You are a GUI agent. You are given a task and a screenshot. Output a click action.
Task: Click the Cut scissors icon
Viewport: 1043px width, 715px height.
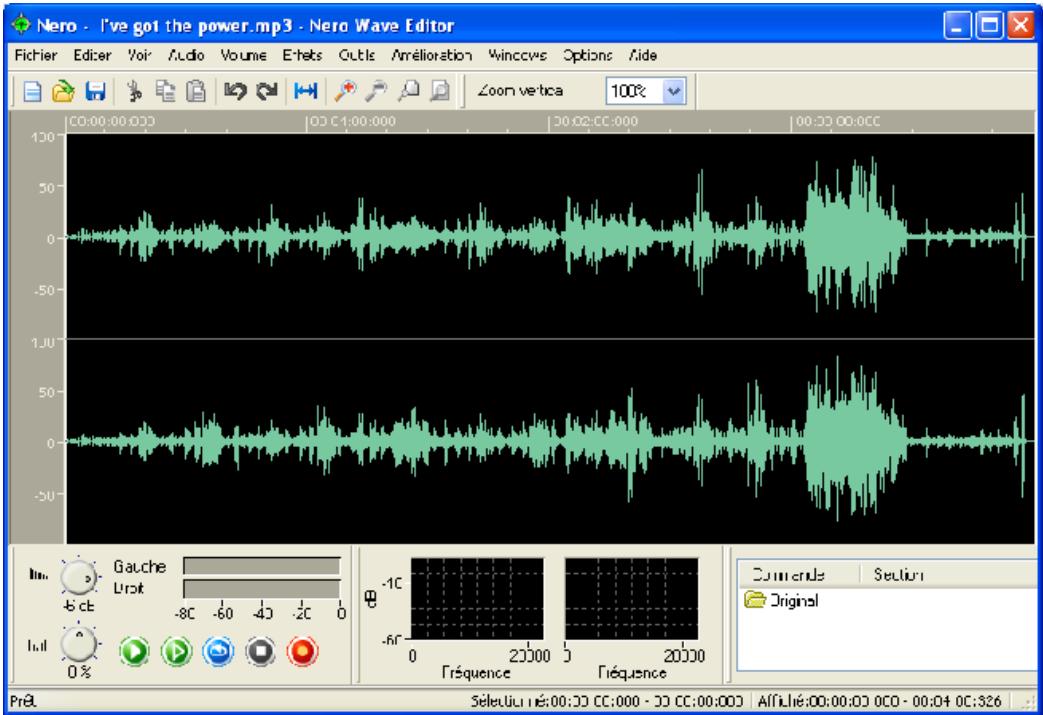tap(134, 91)
